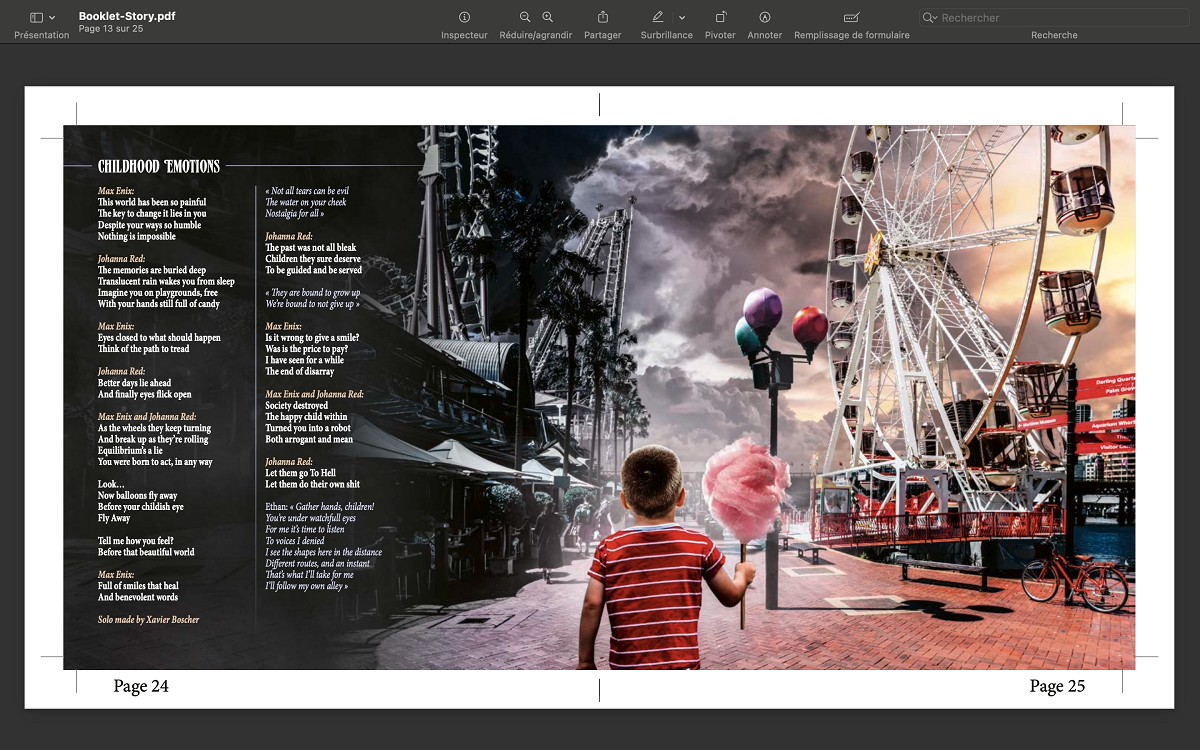Open the Inspecteur info panel
1200x750 pixels.
(464, 17)
